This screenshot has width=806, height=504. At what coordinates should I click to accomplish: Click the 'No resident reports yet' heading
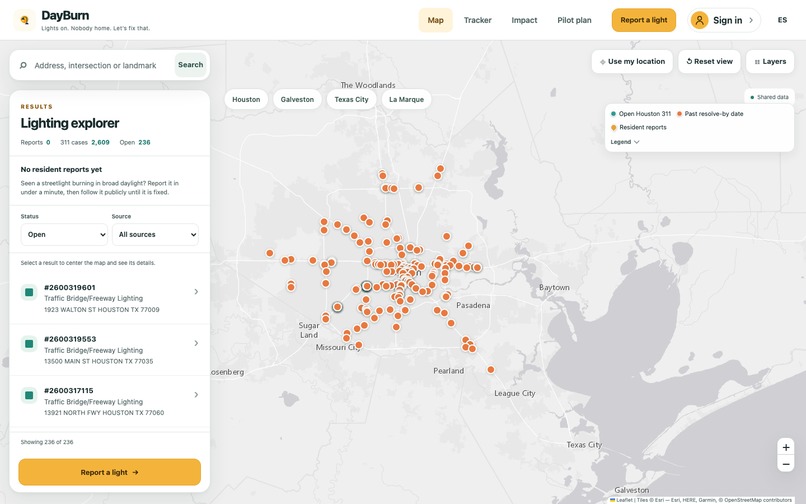click(x=61, y=169)
